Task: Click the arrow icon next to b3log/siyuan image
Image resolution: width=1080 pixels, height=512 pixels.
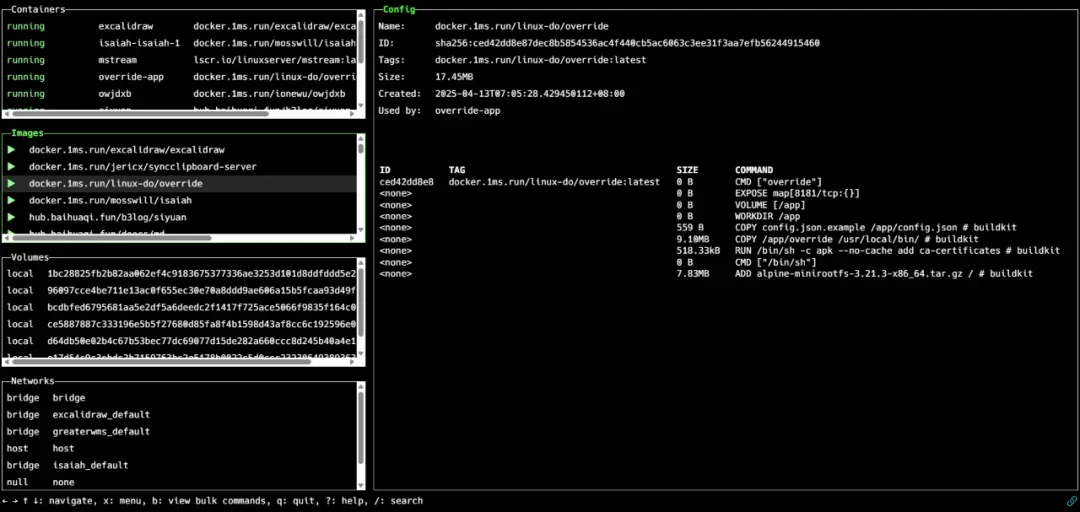Action: coord(11,217)
